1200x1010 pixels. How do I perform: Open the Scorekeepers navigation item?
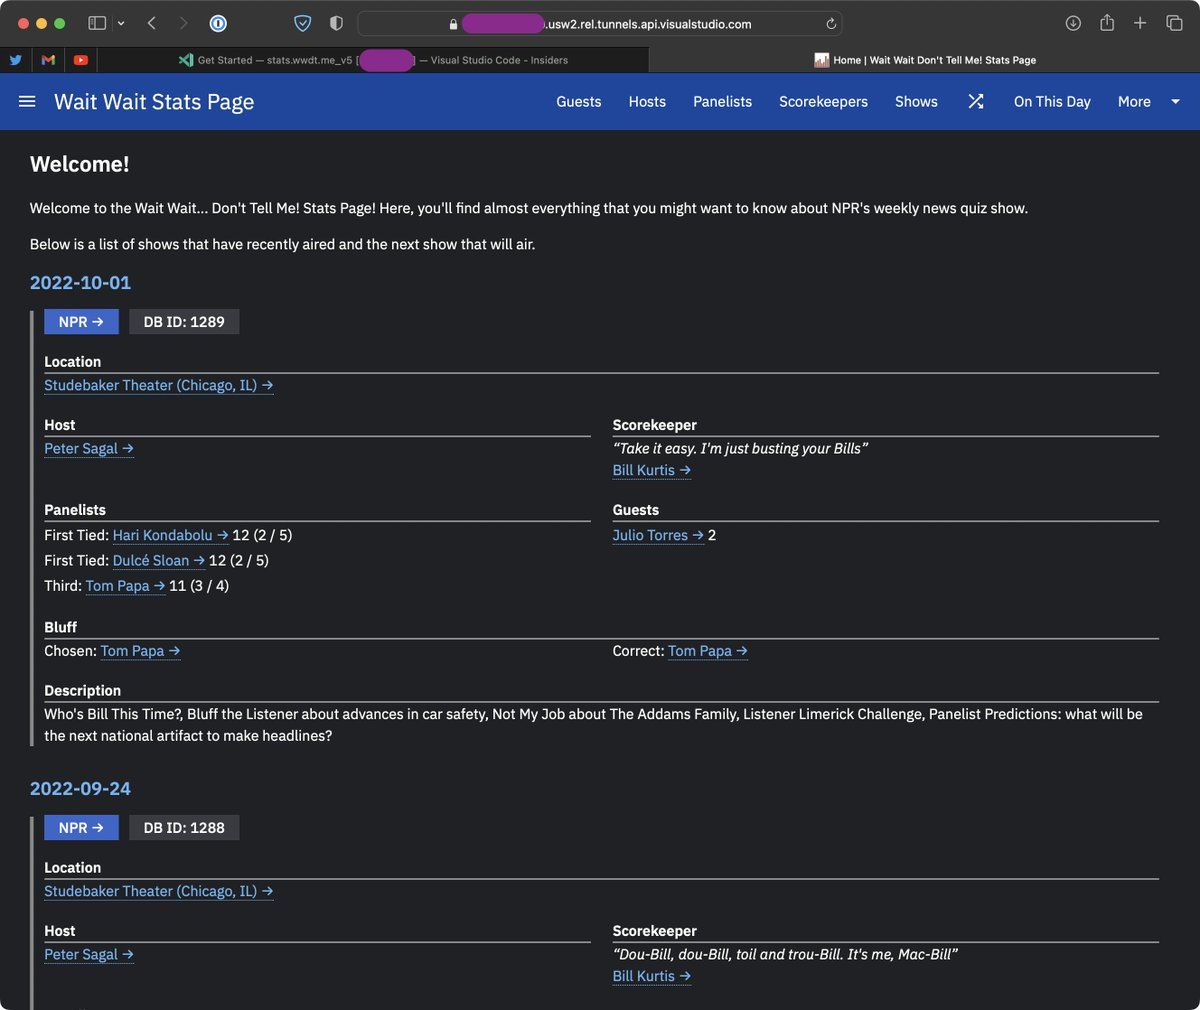(x=823, y=102)
